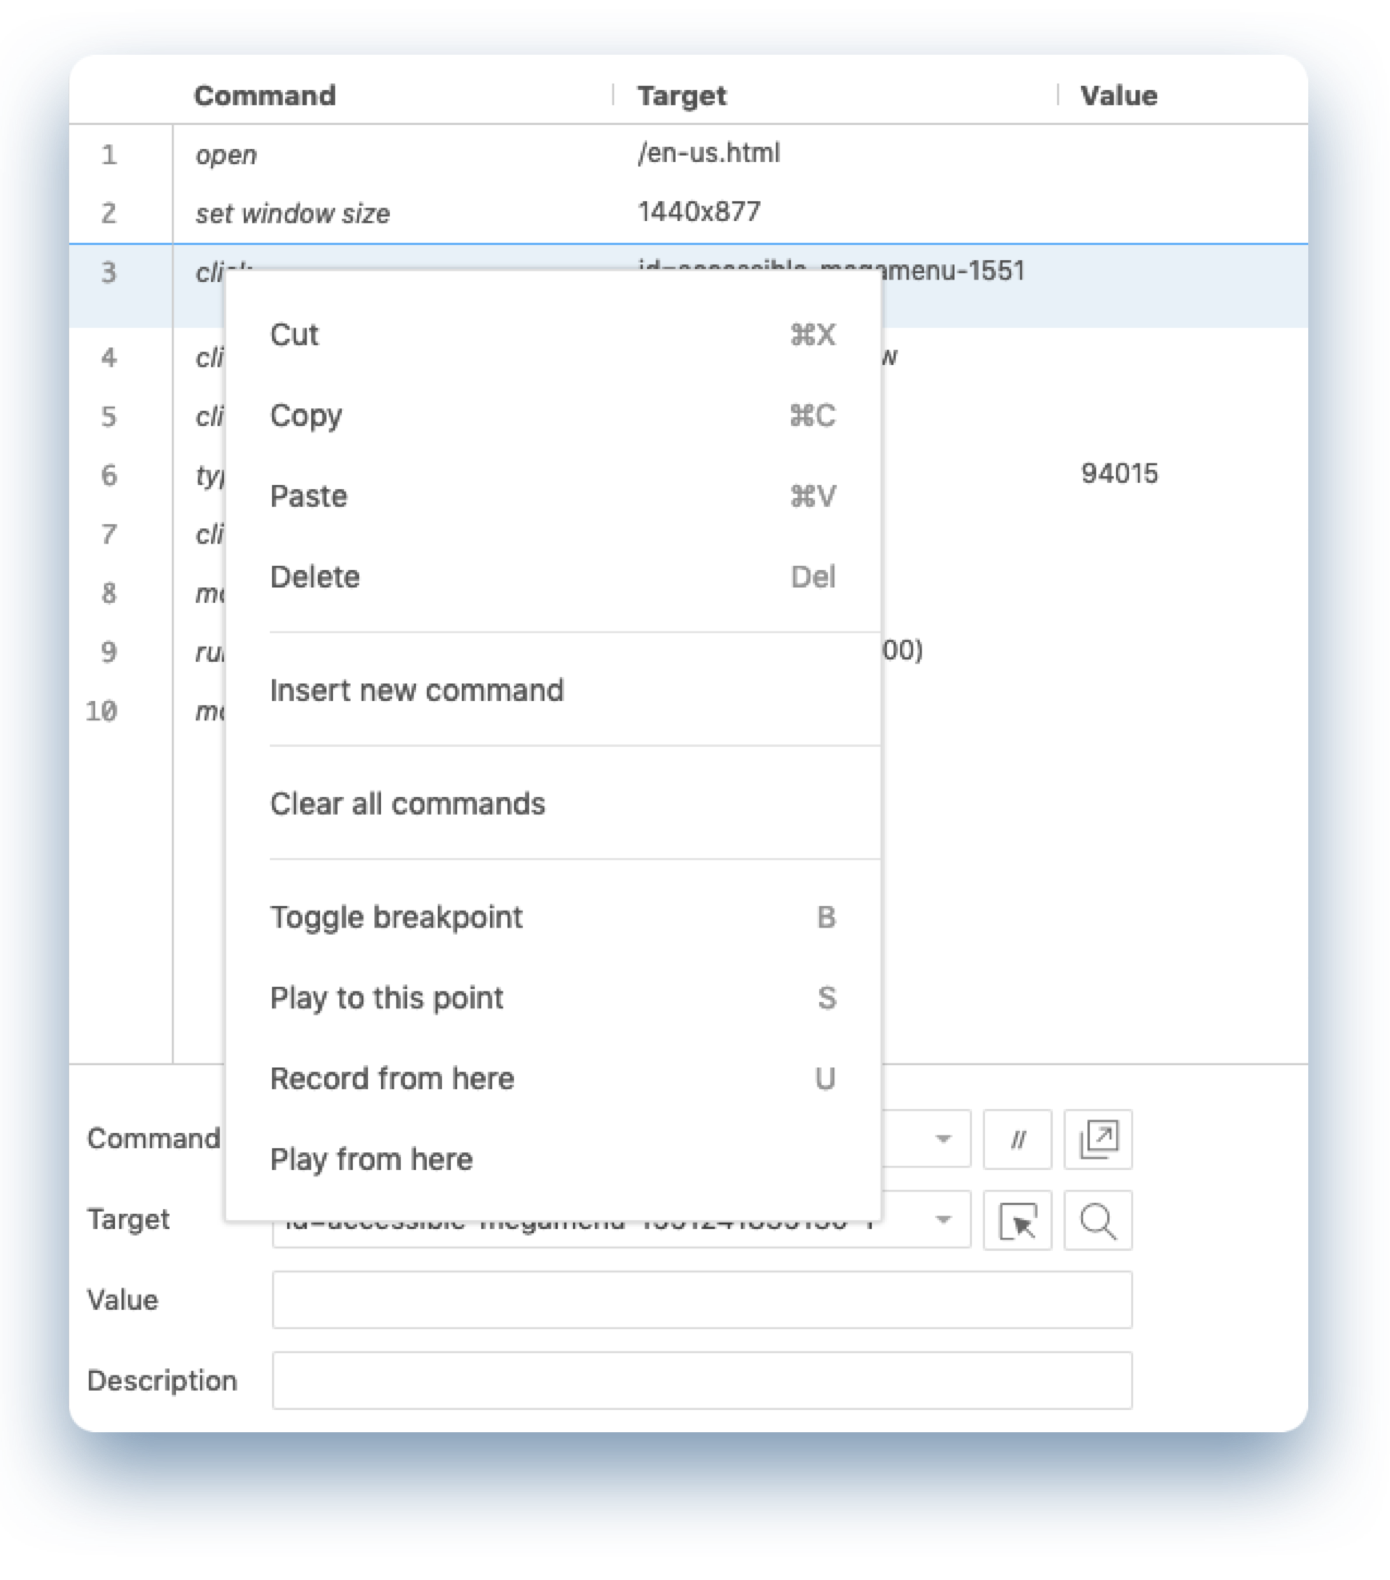Select row number 6
Screen dimensions: 1390x1580
(108, 475)
